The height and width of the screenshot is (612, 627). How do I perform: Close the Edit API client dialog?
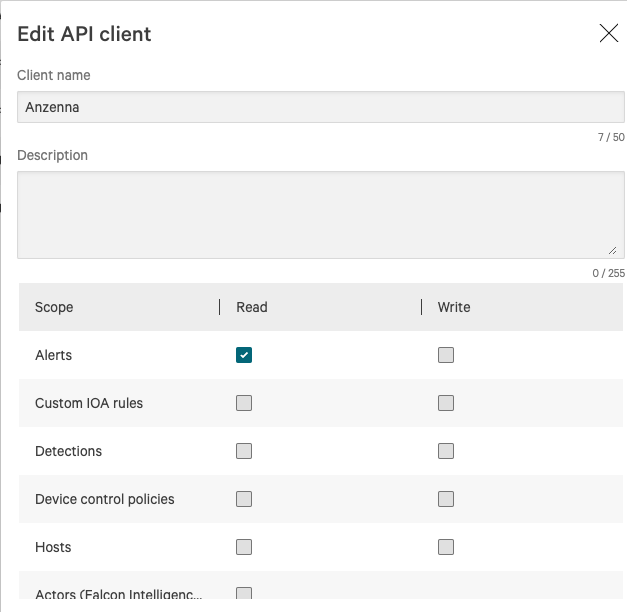point(608,34)
